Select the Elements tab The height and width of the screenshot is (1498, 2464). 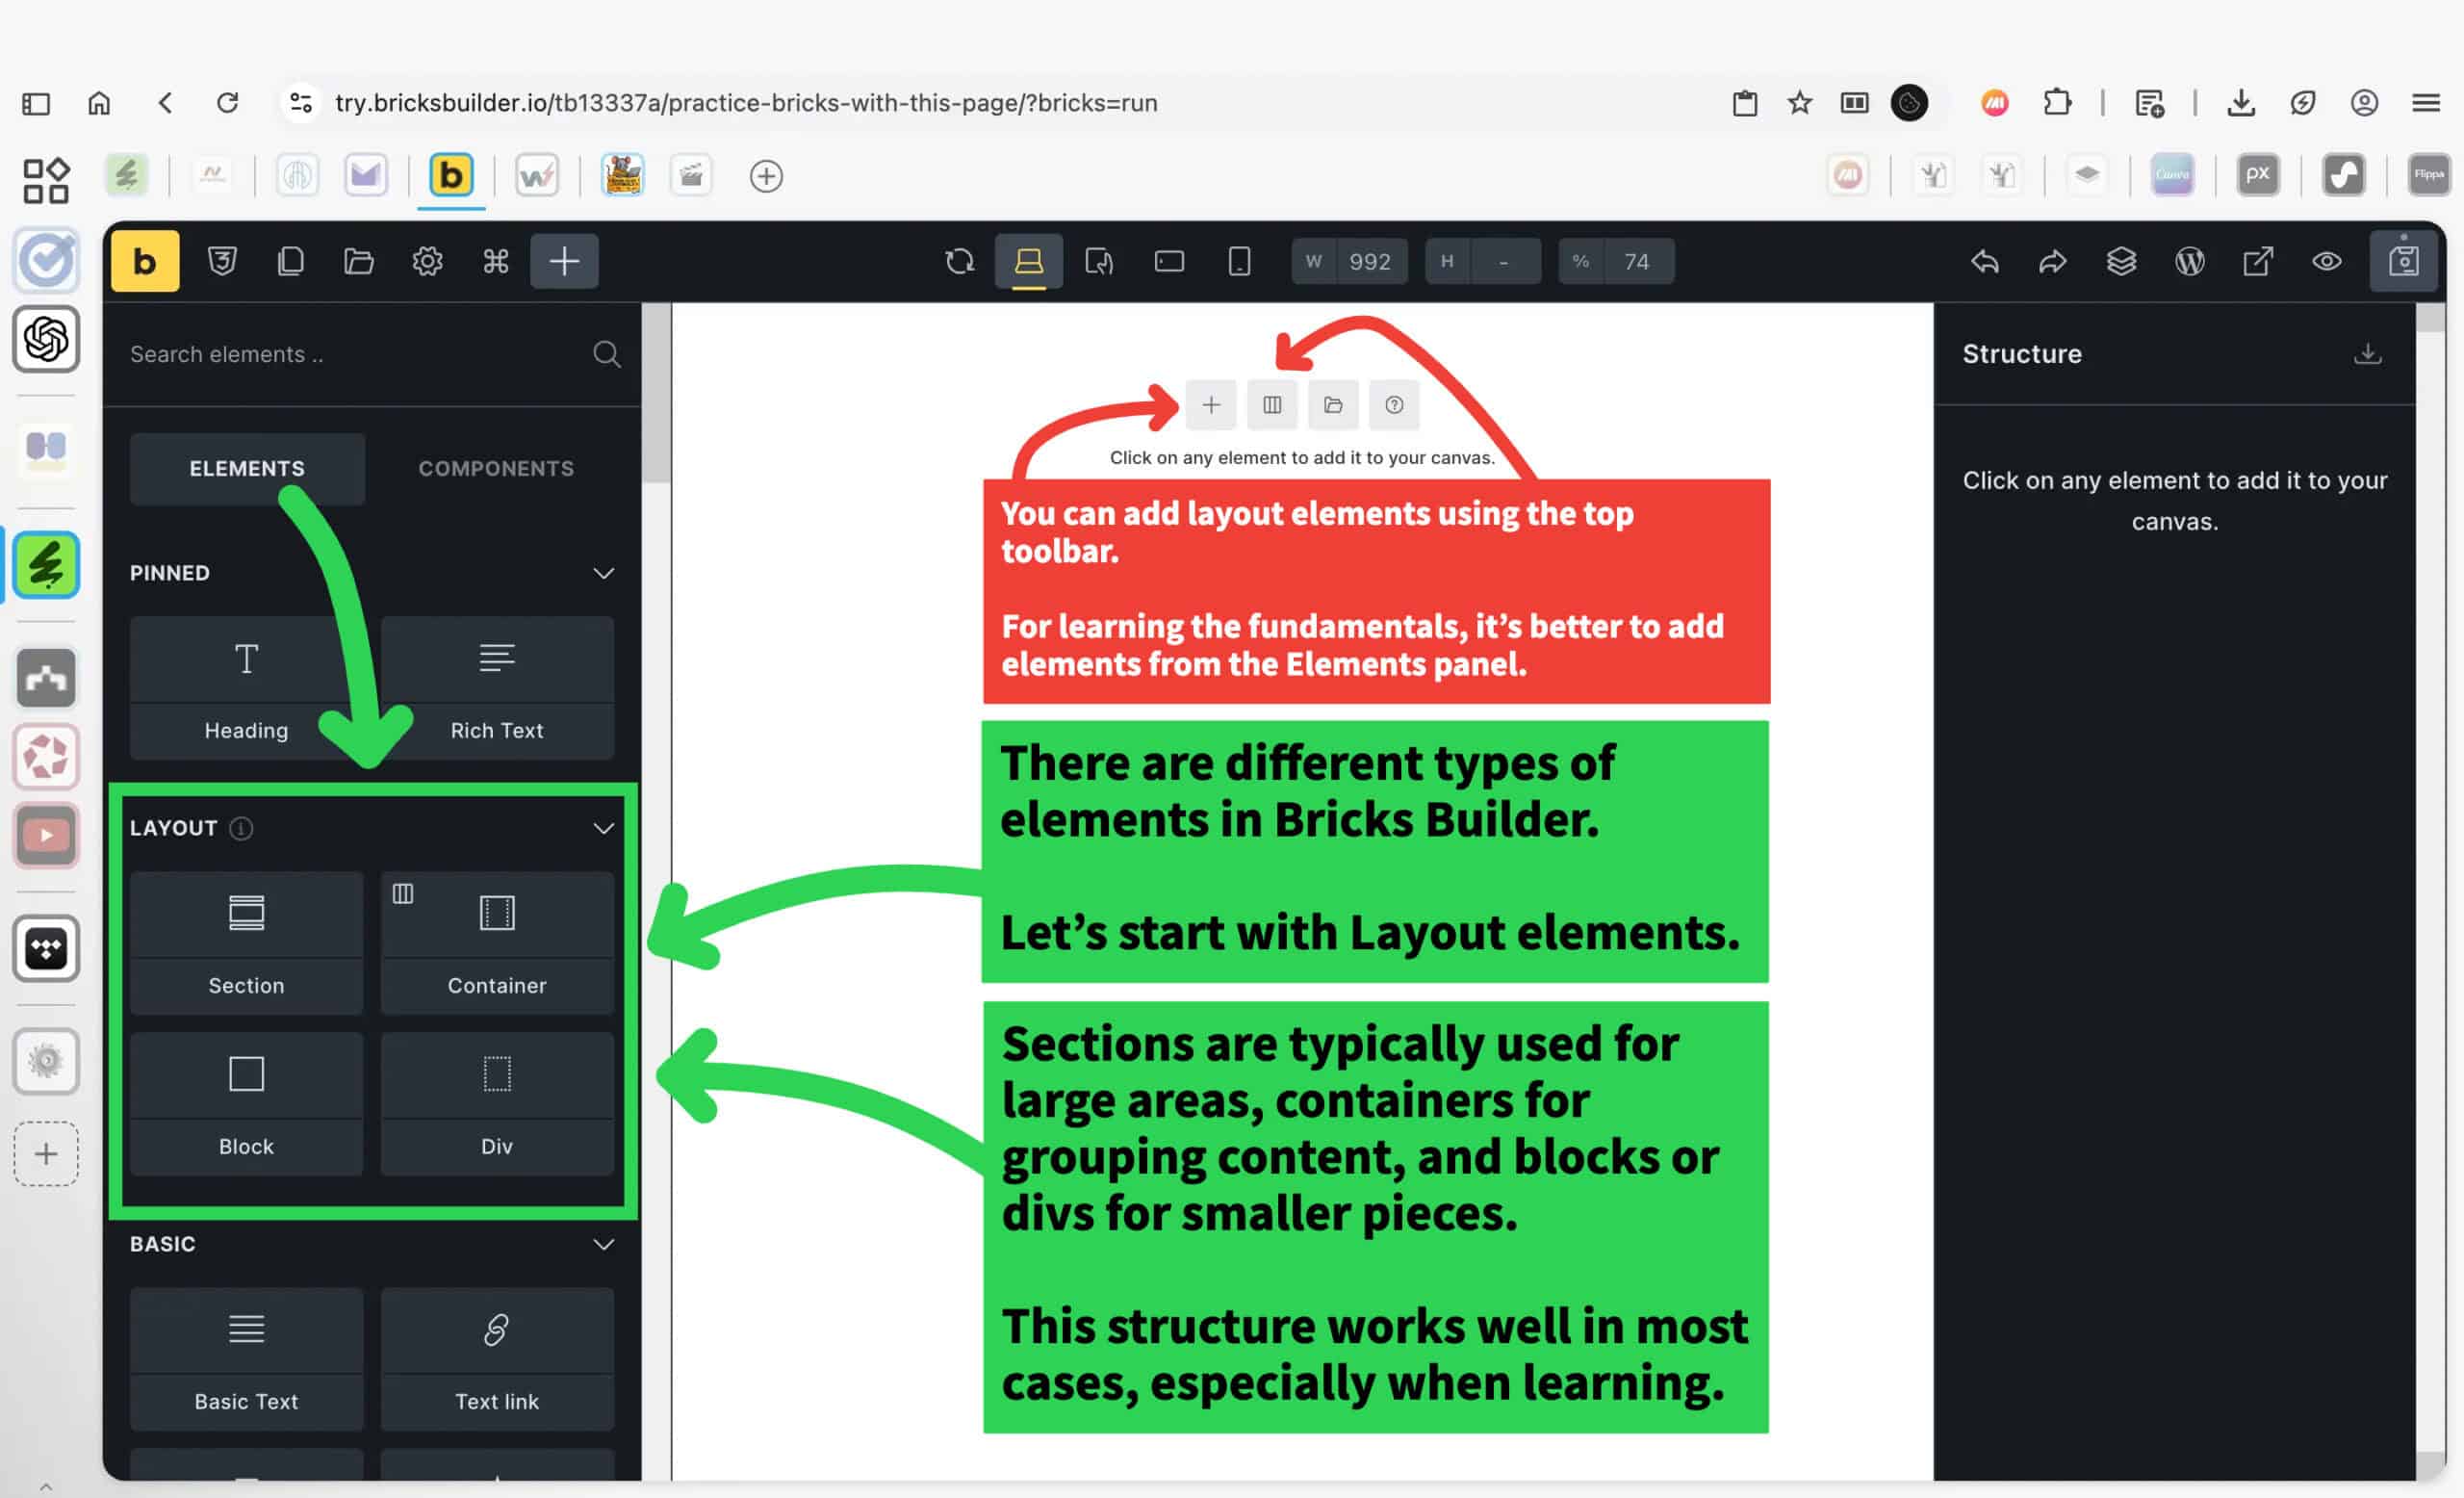[247, 468]
